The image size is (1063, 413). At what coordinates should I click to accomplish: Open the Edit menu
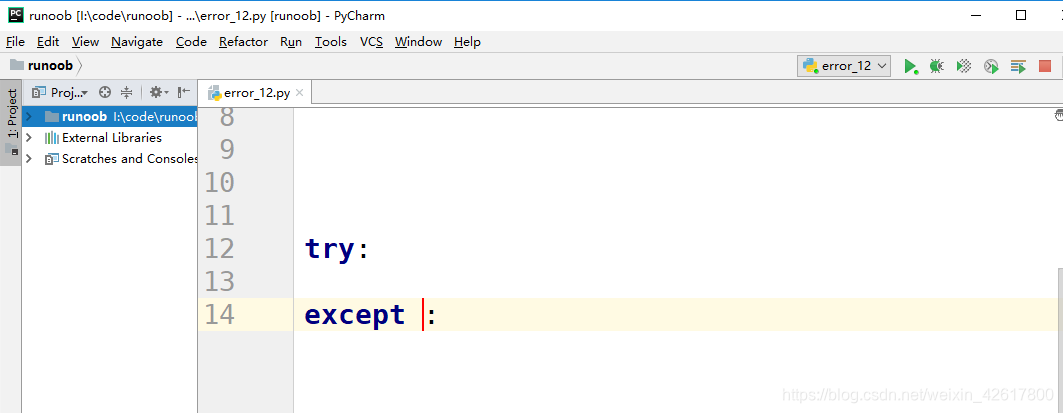(48, 41)
